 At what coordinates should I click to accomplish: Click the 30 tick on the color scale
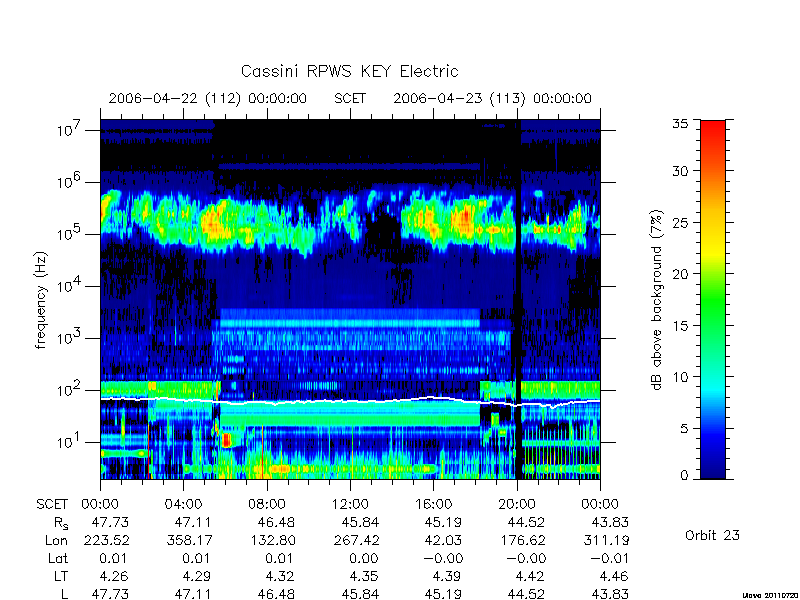click(680, 171)
